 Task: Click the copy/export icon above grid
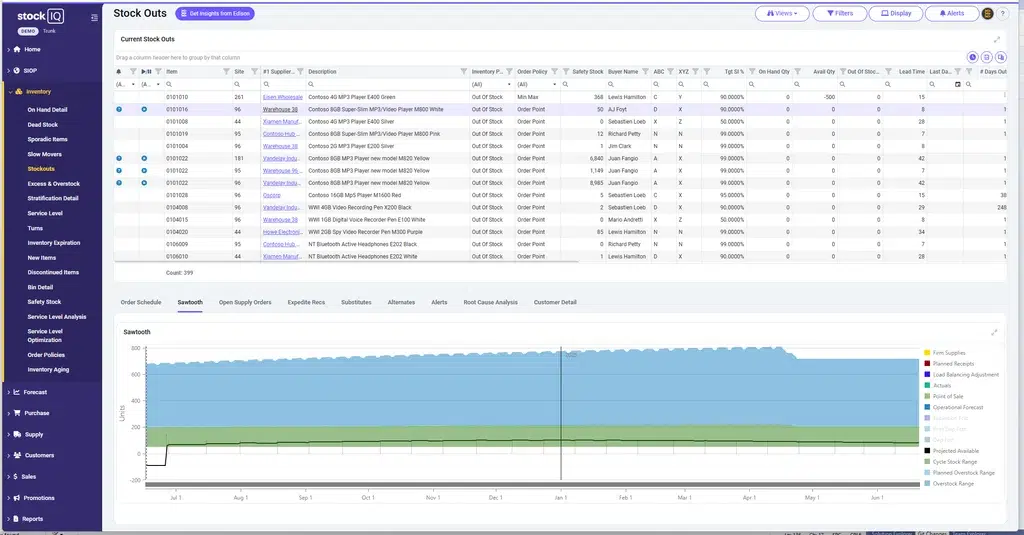1000,57
